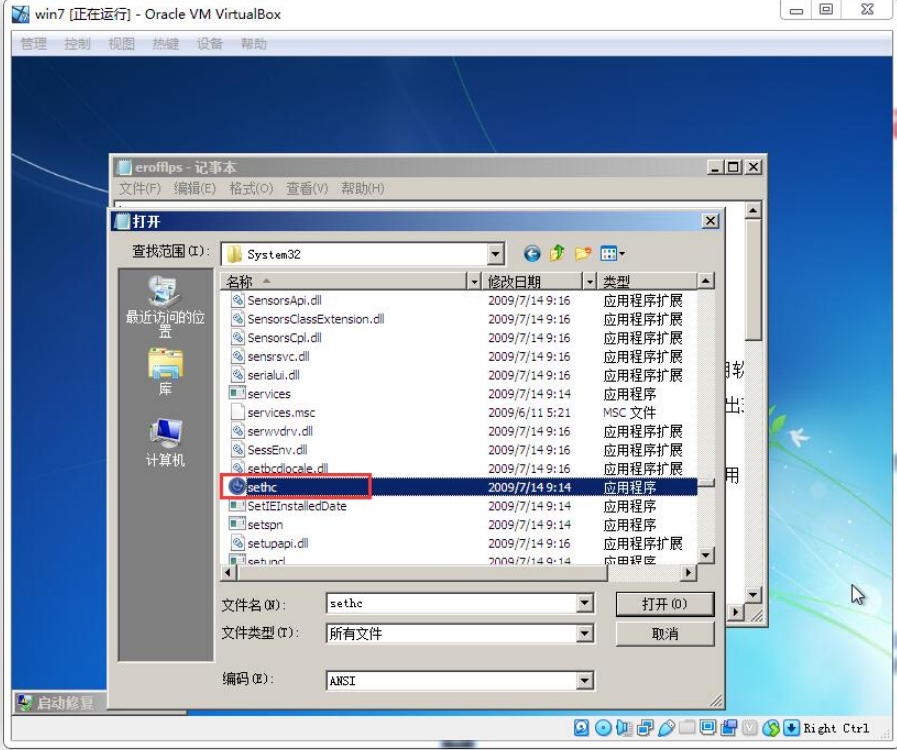The image size is (897, 750).
Task: Expand the System32 look-in dropdown
Action: point(495,254)
